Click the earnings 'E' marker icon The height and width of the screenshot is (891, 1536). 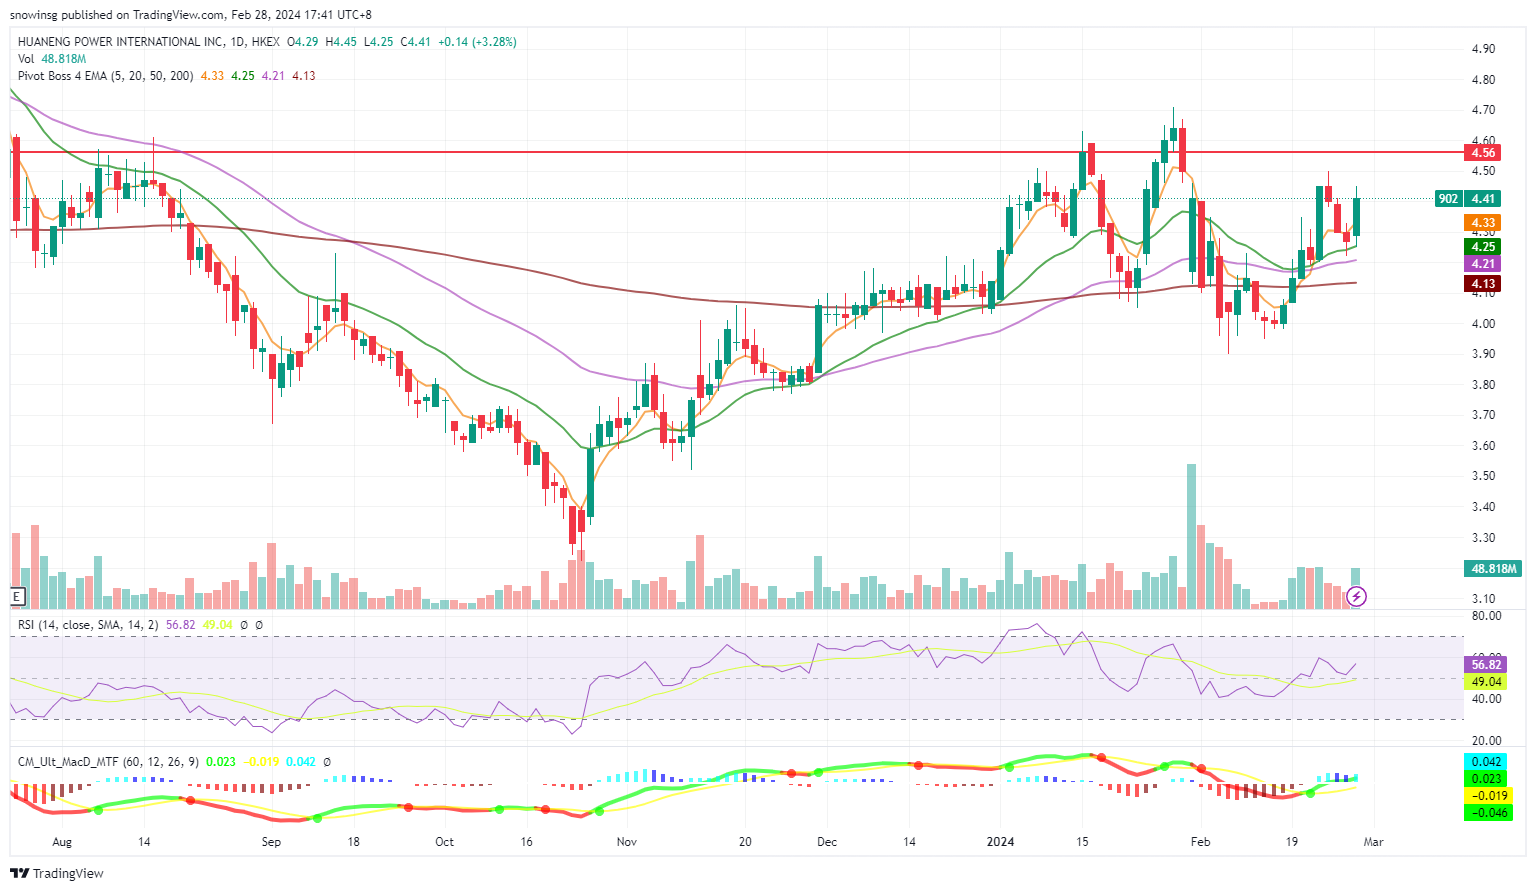click(16, 597)
